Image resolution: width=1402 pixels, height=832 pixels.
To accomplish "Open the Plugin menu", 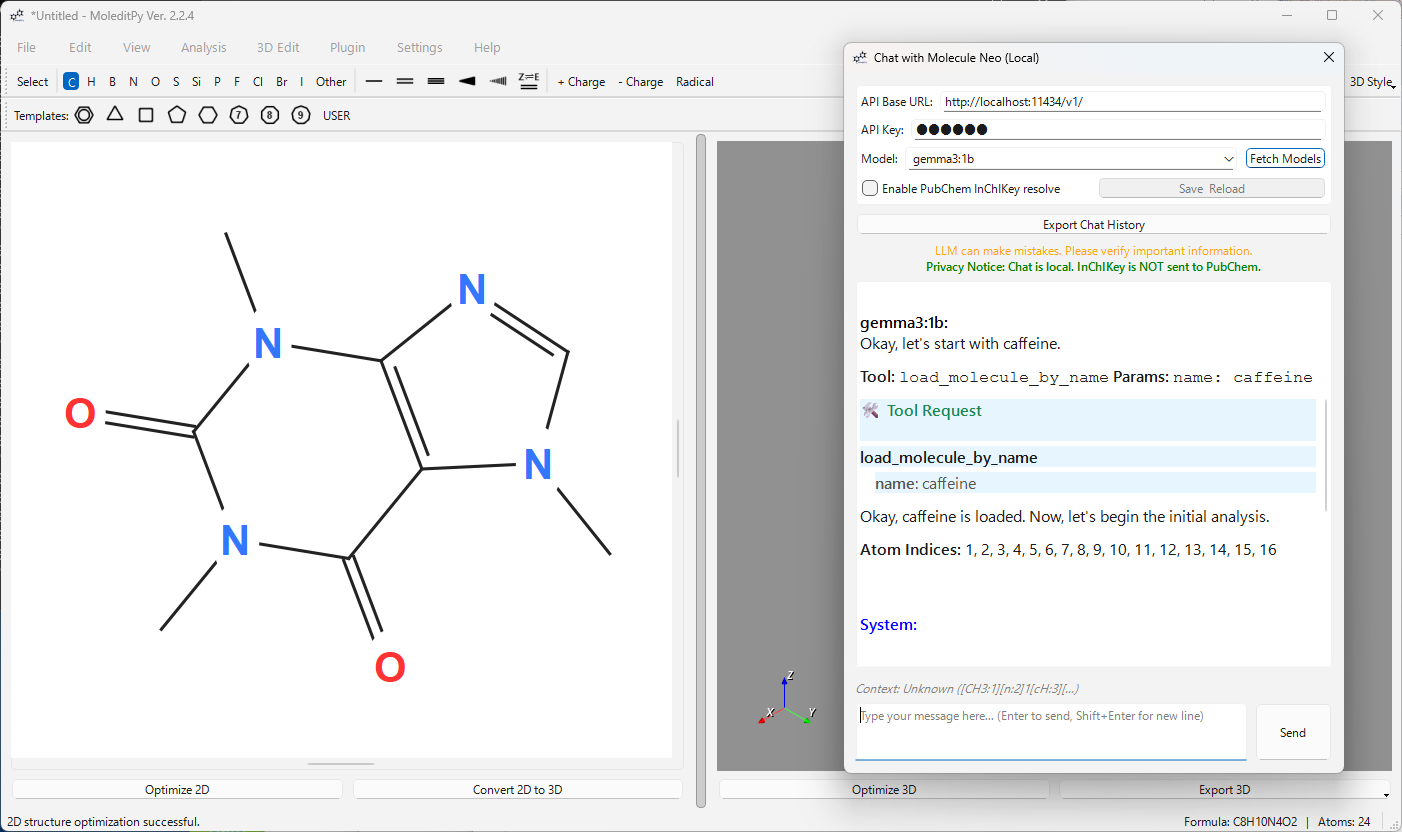I will click(347, 47).
